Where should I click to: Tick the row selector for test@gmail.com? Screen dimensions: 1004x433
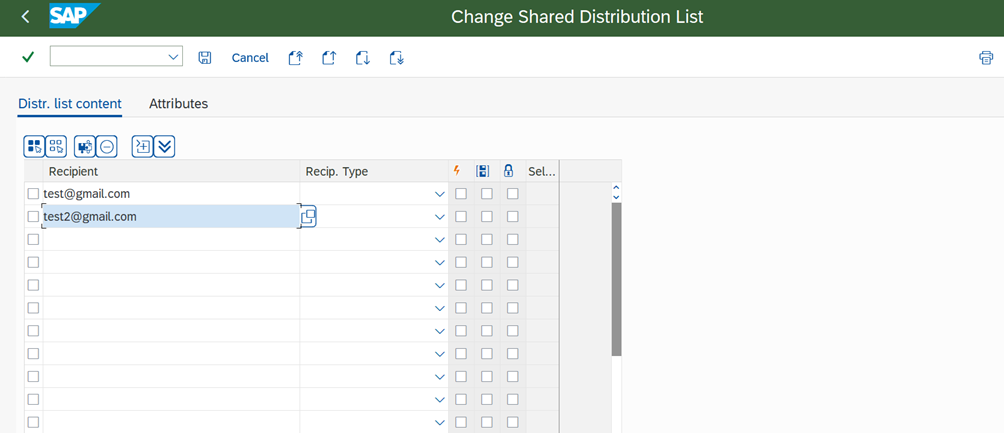pyautogui.click(x=33, y=194)
